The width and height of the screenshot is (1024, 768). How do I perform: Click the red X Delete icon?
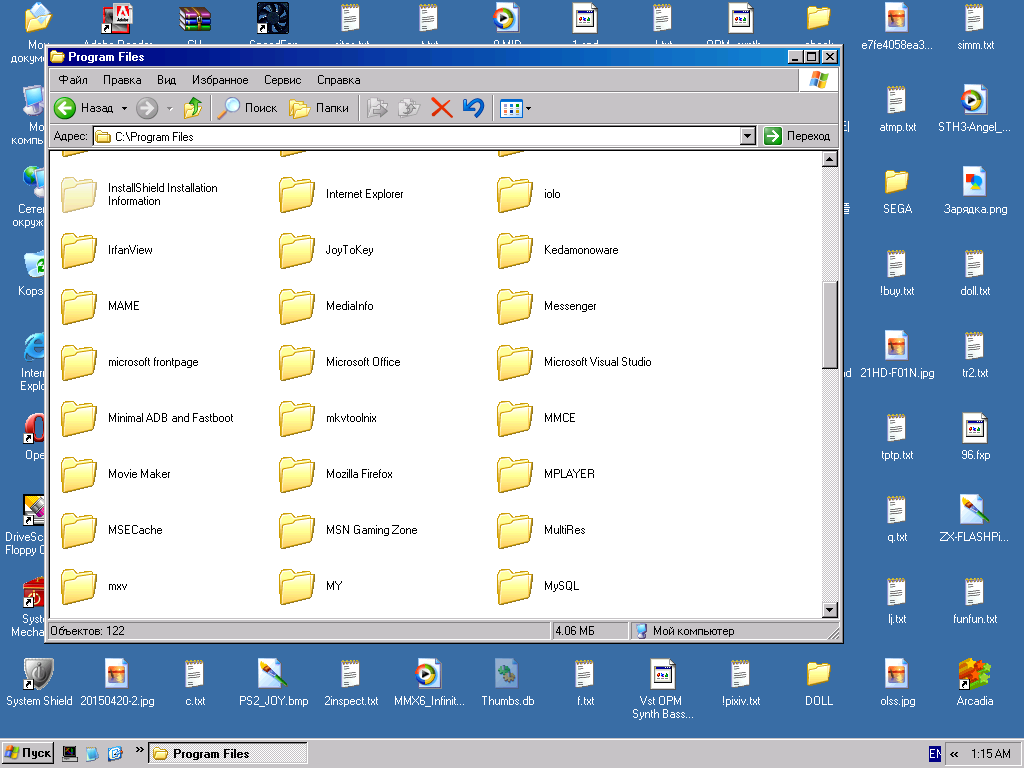[441, 108]
